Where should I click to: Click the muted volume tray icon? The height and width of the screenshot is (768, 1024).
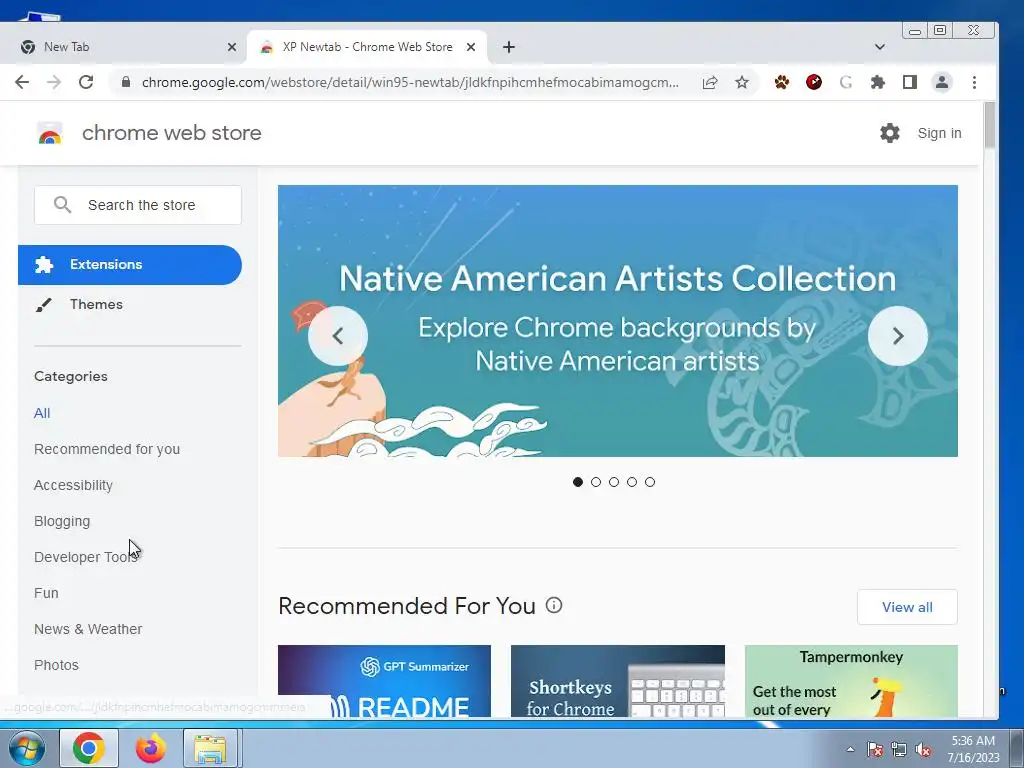[x=923, y=750]
